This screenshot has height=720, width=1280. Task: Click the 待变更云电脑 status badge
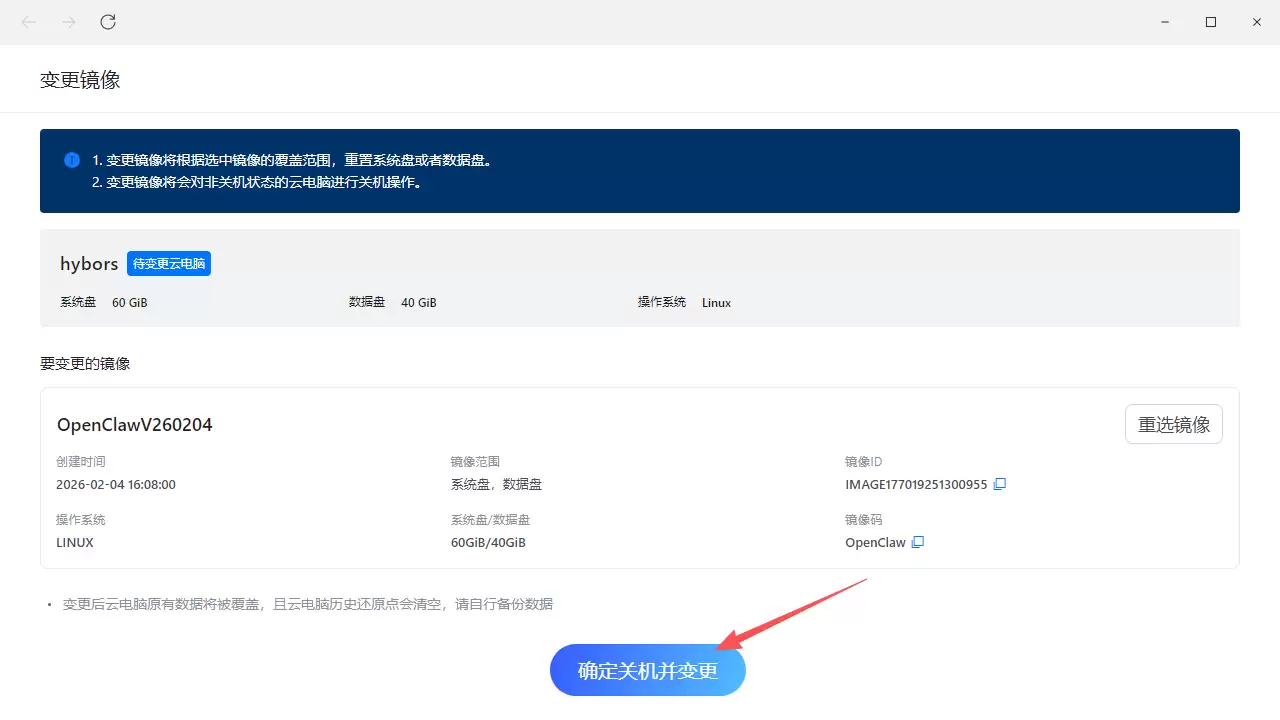coord(168,263)
